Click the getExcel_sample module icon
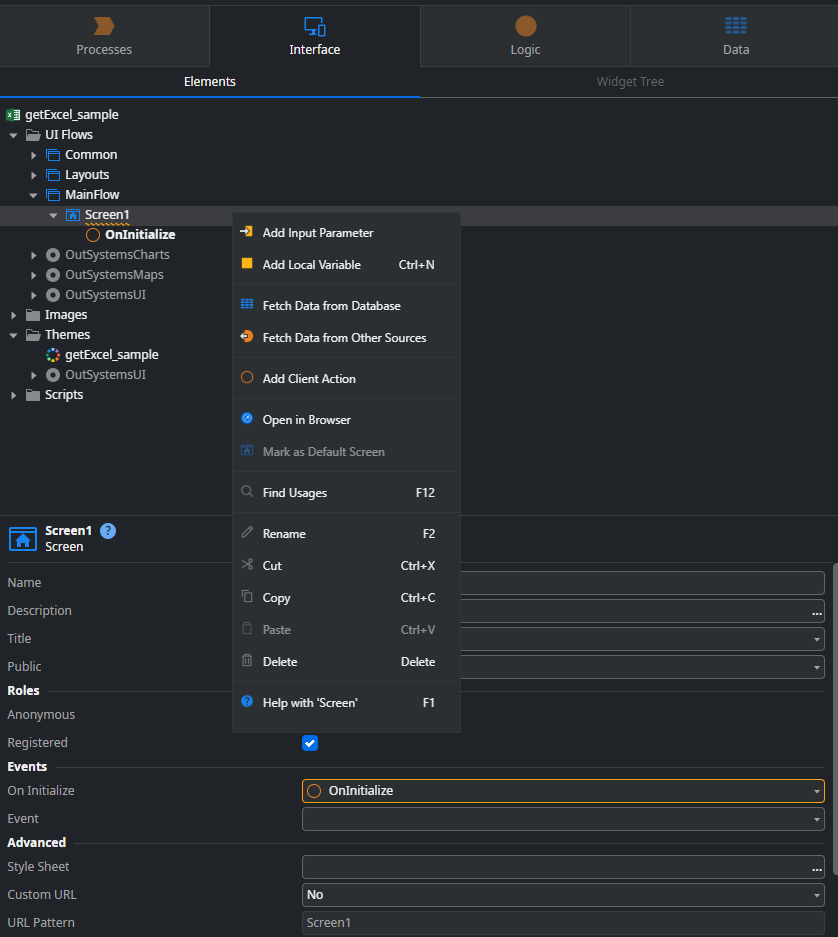Viewport: 838px width, 937px height. 13,115
